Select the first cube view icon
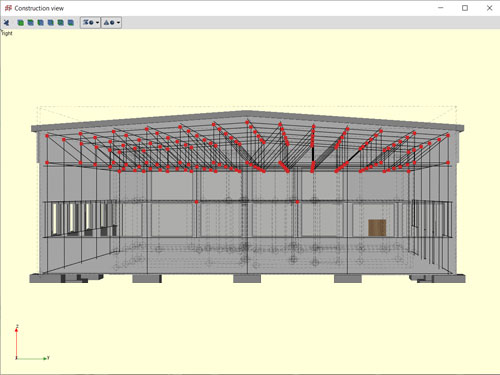This screenshot has height=375, width=500. (21, 23)
